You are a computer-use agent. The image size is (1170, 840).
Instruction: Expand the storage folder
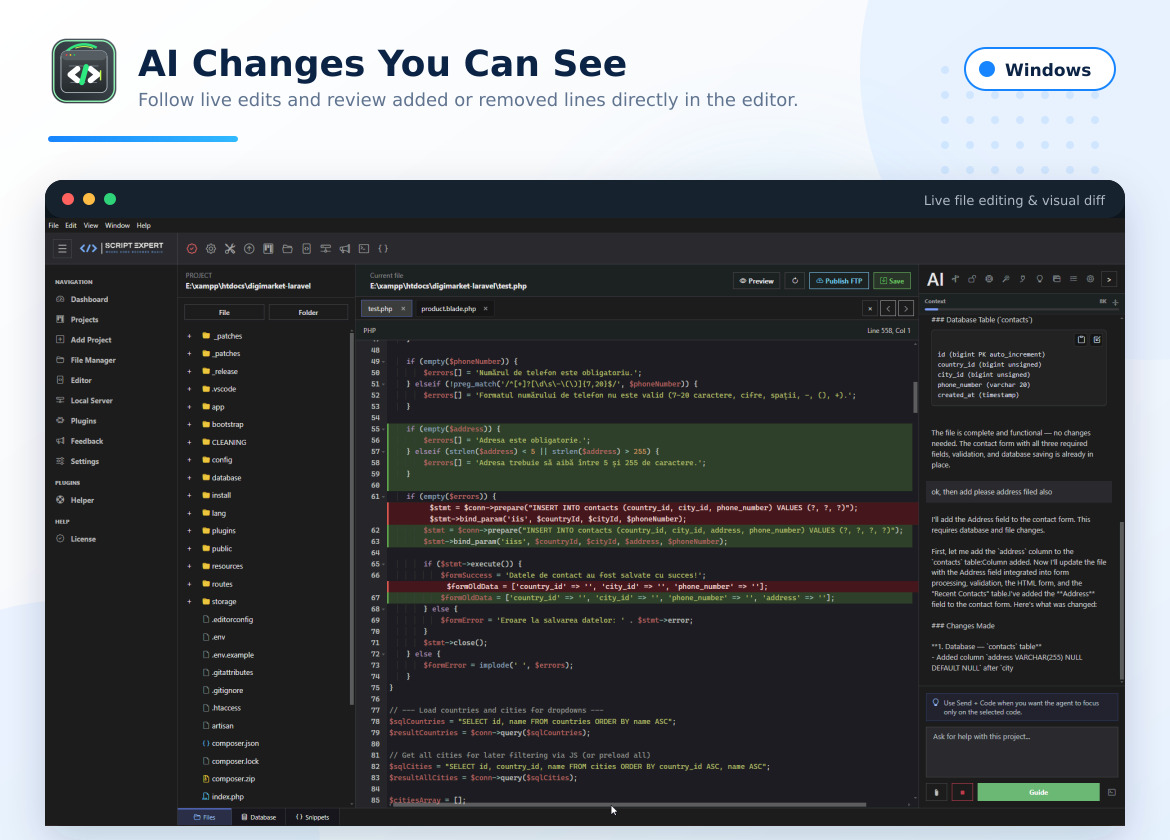[189, 602]
